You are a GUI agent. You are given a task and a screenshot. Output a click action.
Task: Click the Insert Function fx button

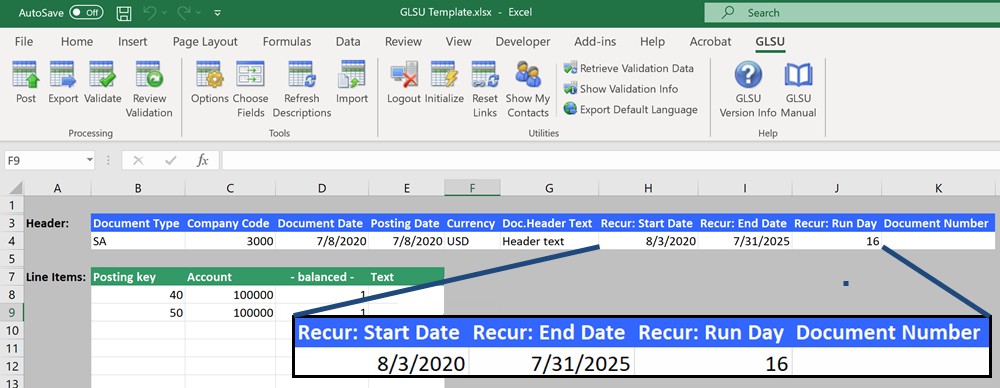[202, 161]
